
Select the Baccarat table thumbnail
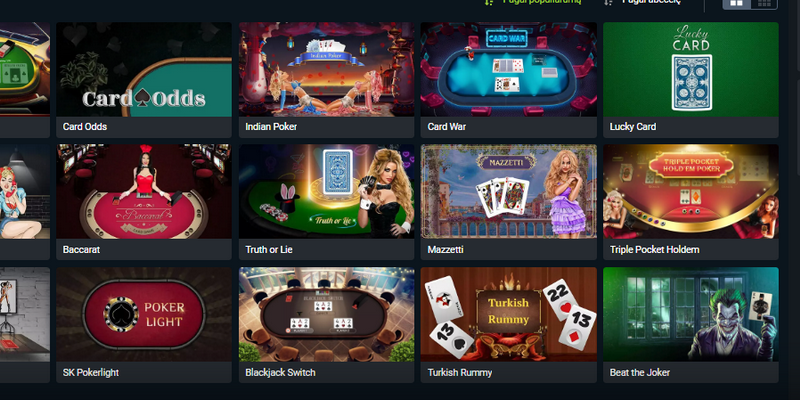click(144, 191)
